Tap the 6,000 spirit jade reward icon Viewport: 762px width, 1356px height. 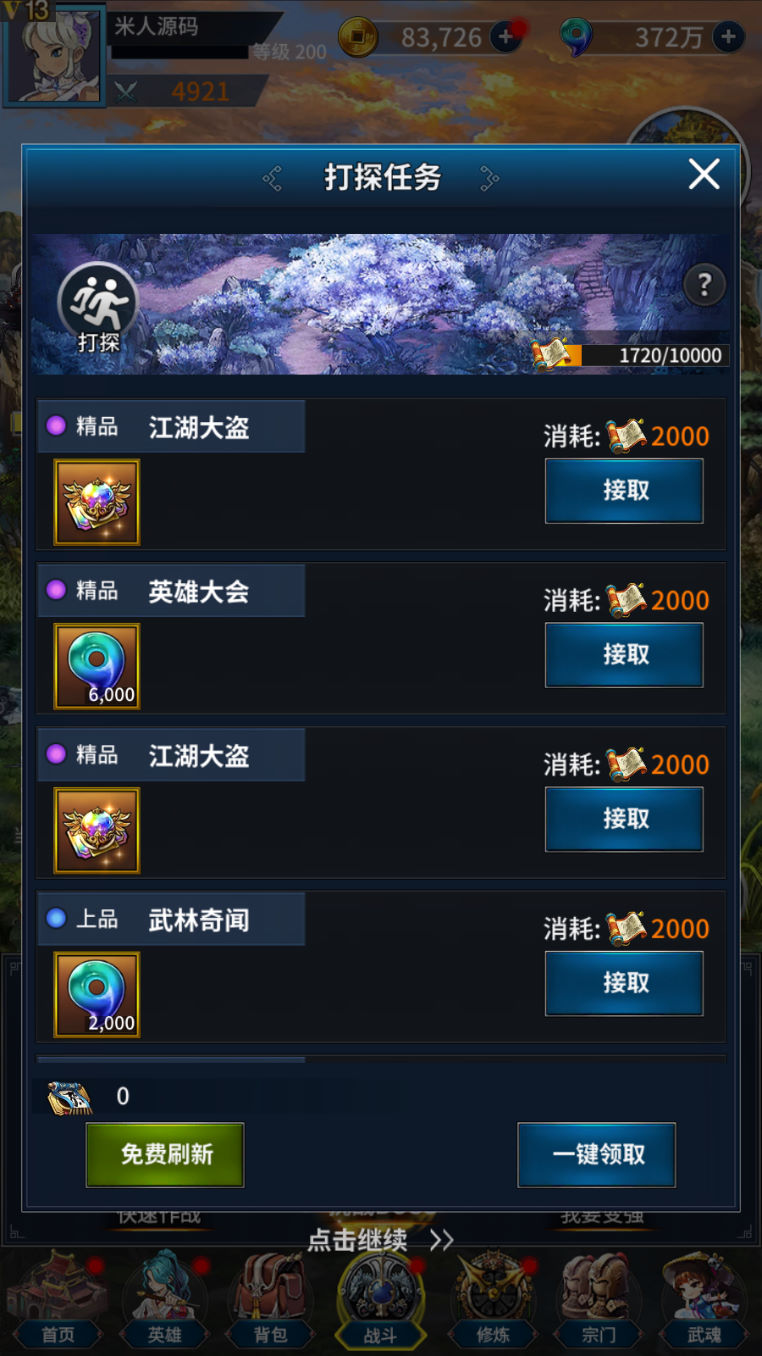click(97, 666)
